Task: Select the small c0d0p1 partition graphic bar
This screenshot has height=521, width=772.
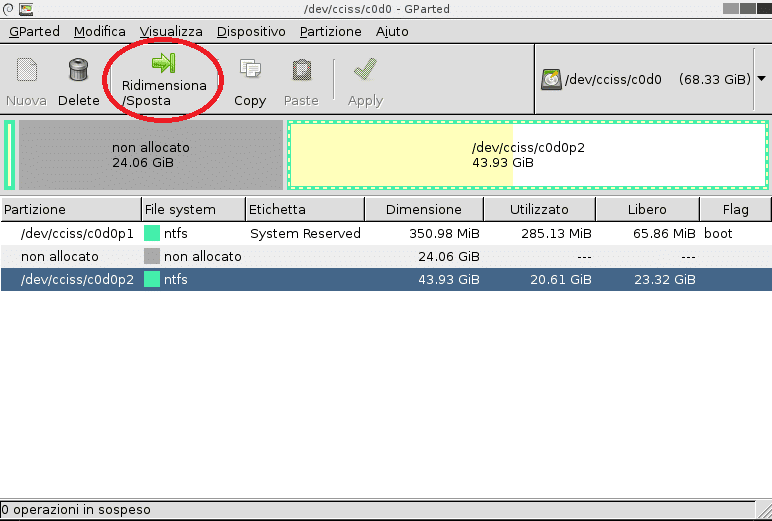Action: tap(9, 155)
